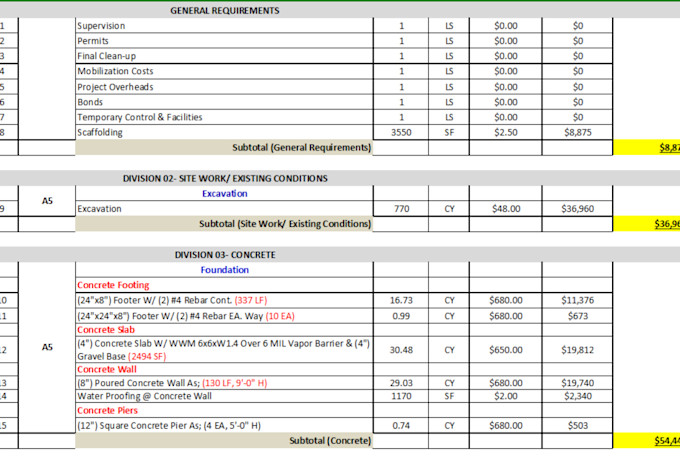Select the $503 total cell
680x459 pixels.
tap(577, 426)
